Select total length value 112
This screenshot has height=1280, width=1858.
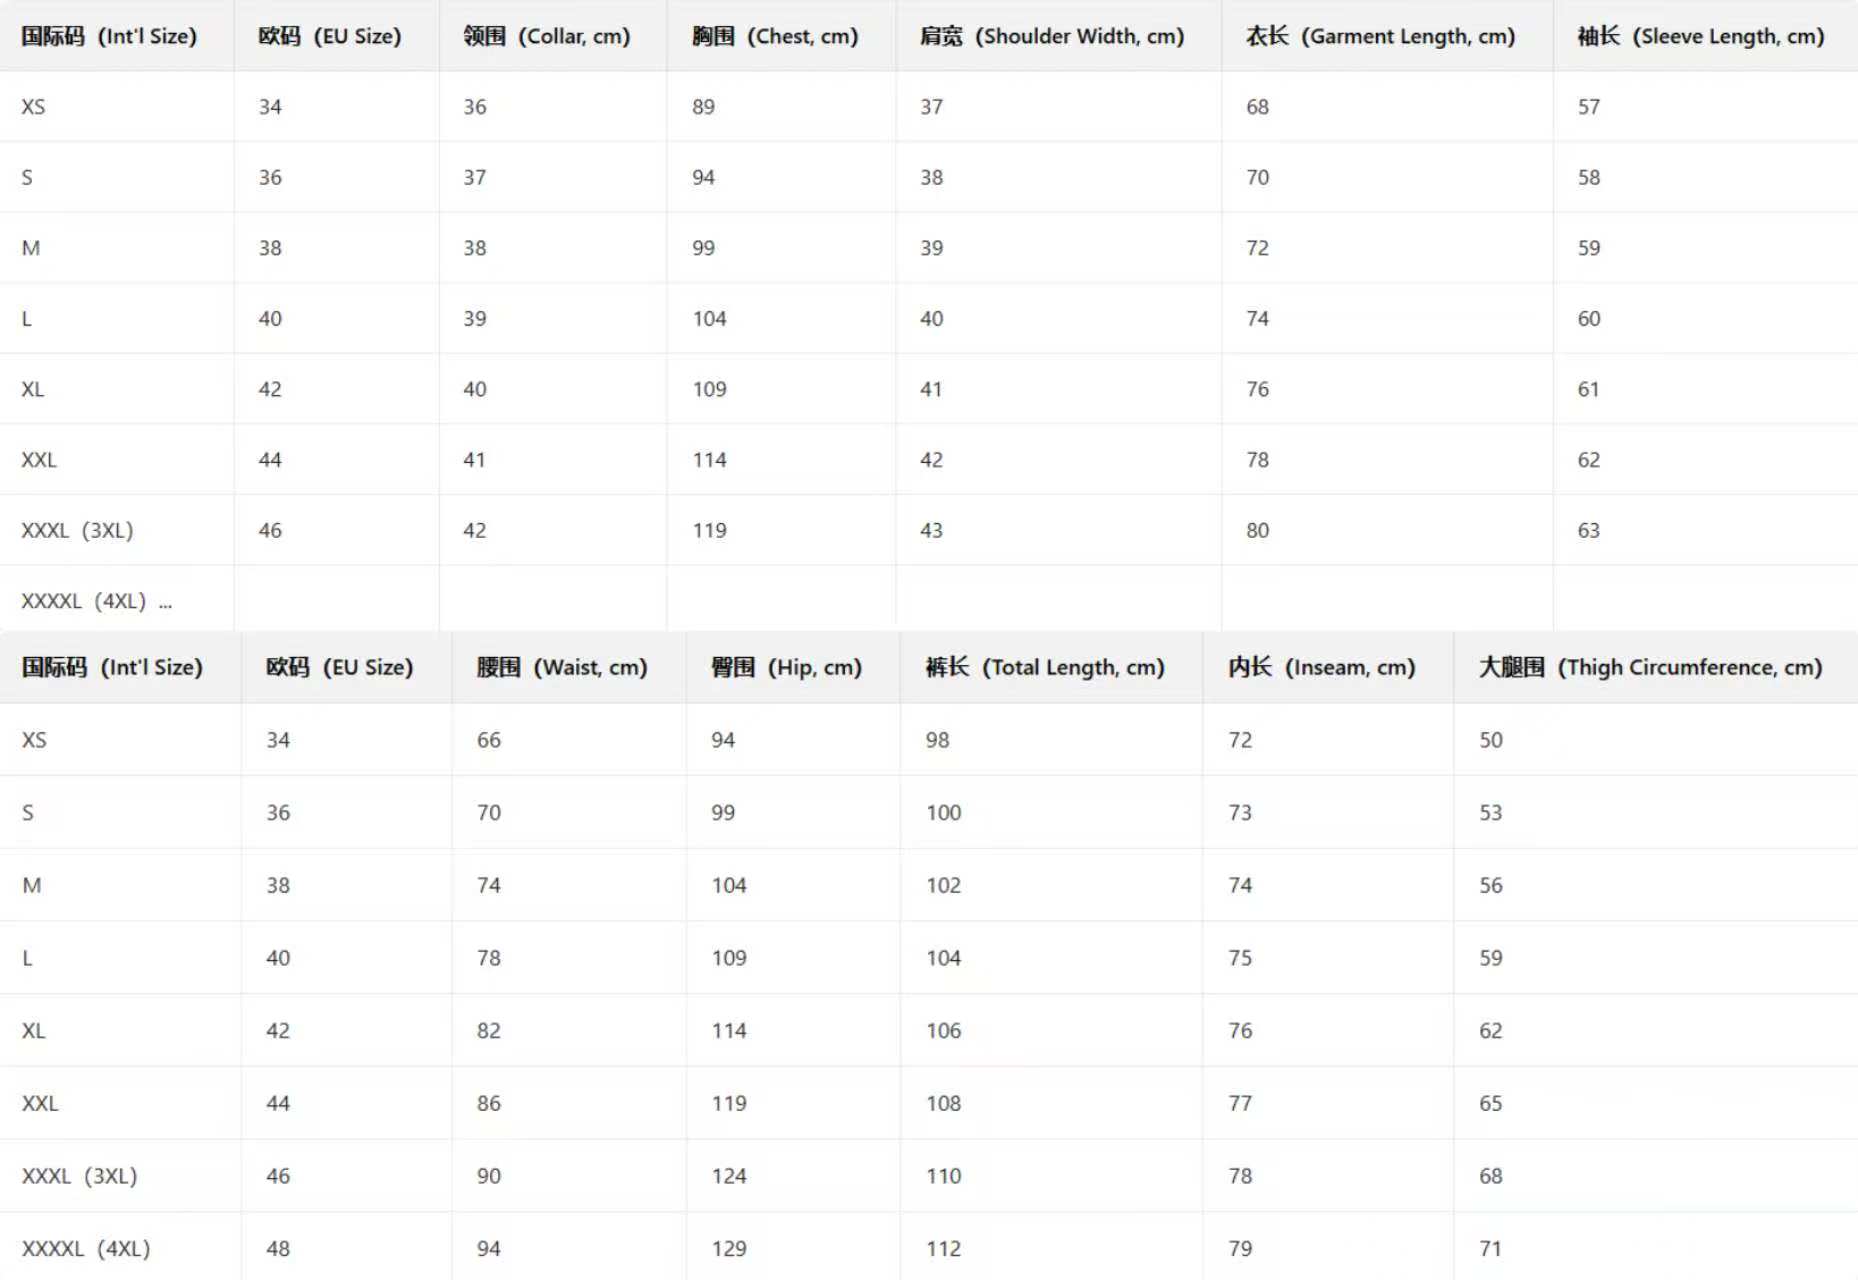click(943, 1248)
